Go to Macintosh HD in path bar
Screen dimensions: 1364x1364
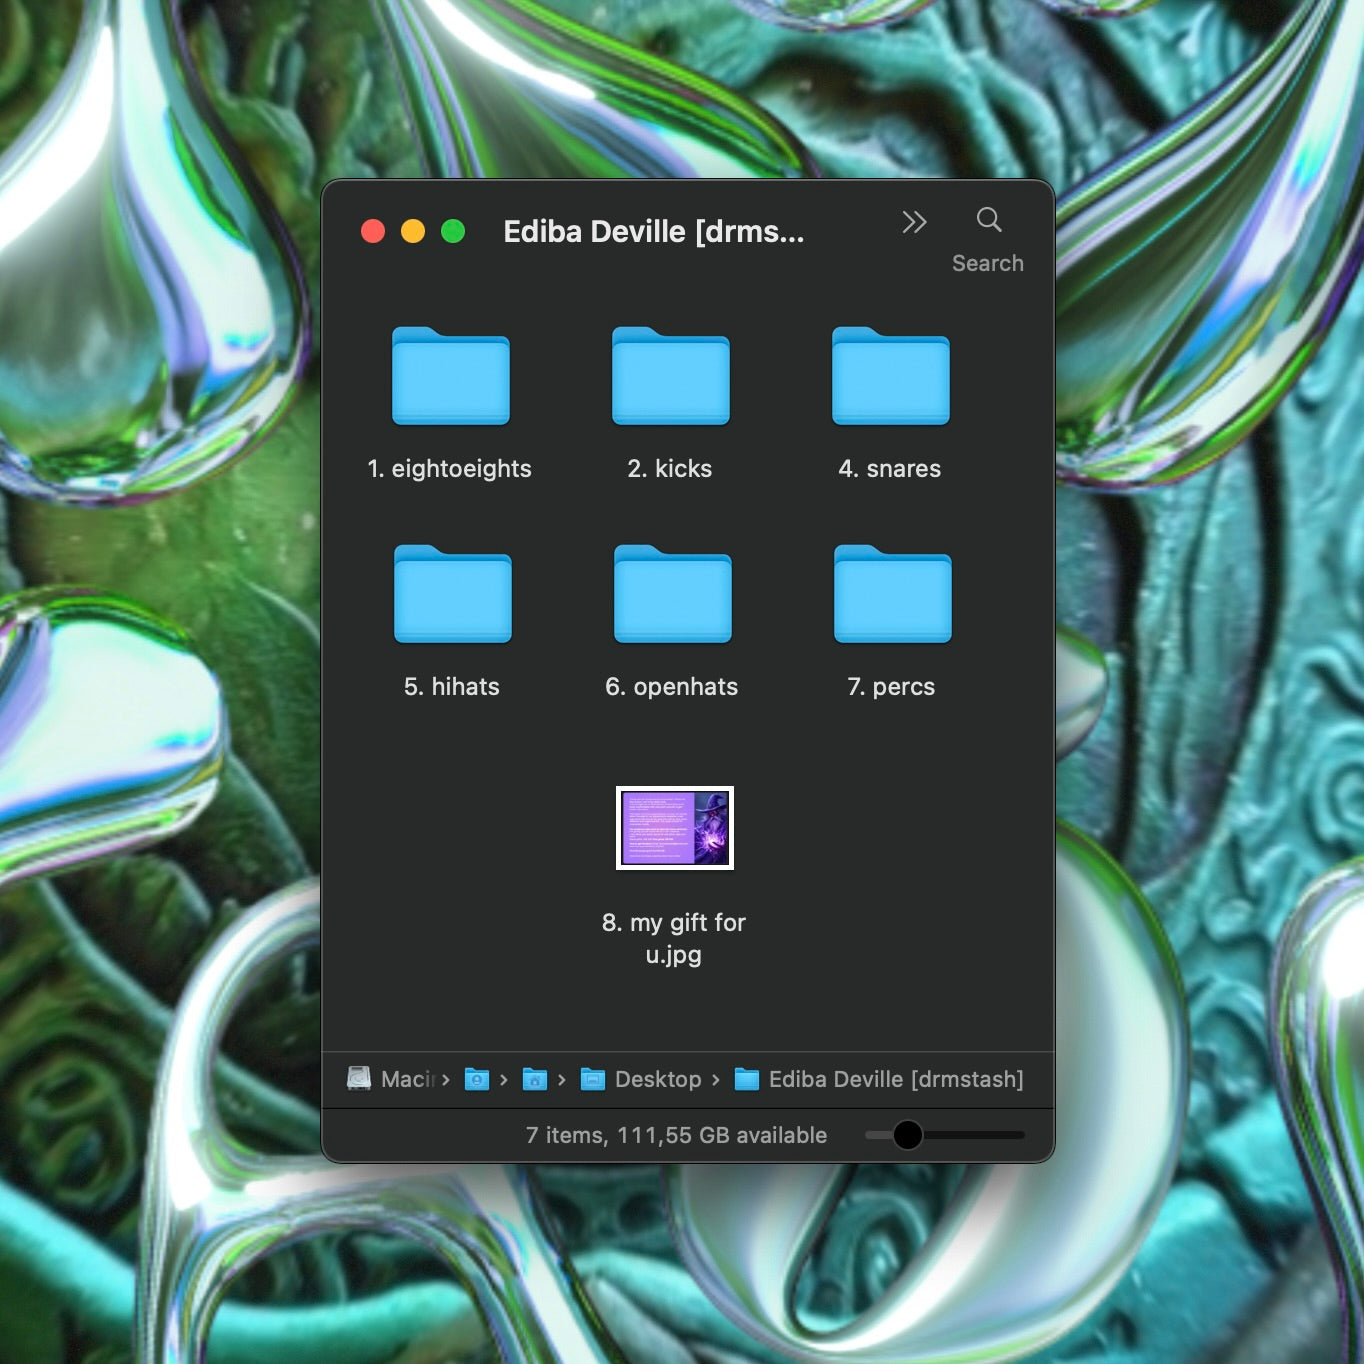pyautogui.click(x=397, y=1079)
